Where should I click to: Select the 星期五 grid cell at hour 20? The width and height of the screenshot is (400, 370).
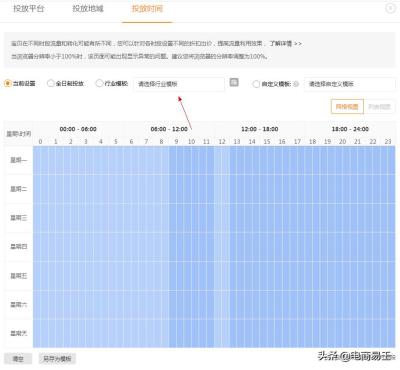[343, 276]
